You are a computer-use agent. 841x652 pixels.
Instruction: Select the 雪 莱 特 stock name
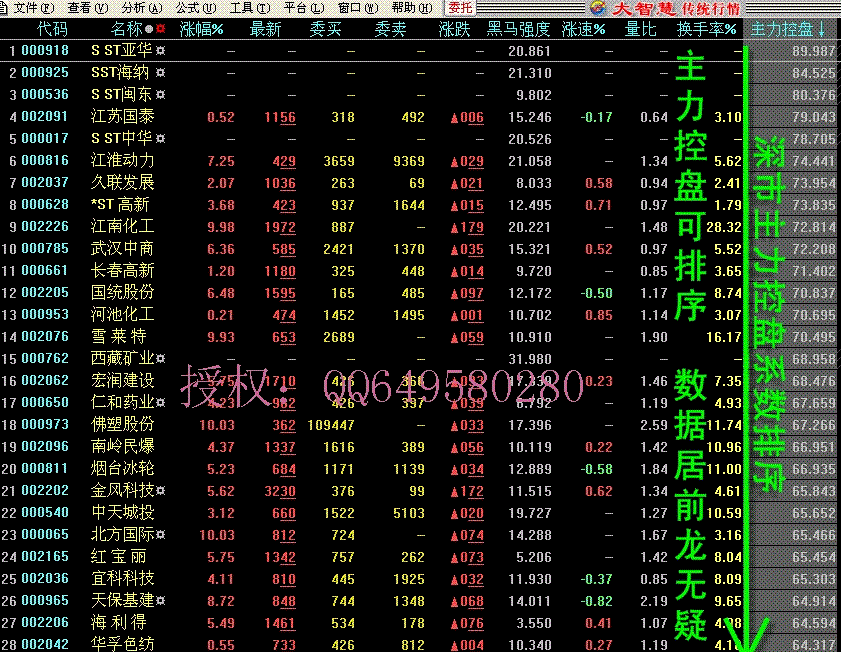(x=119, y=336)
